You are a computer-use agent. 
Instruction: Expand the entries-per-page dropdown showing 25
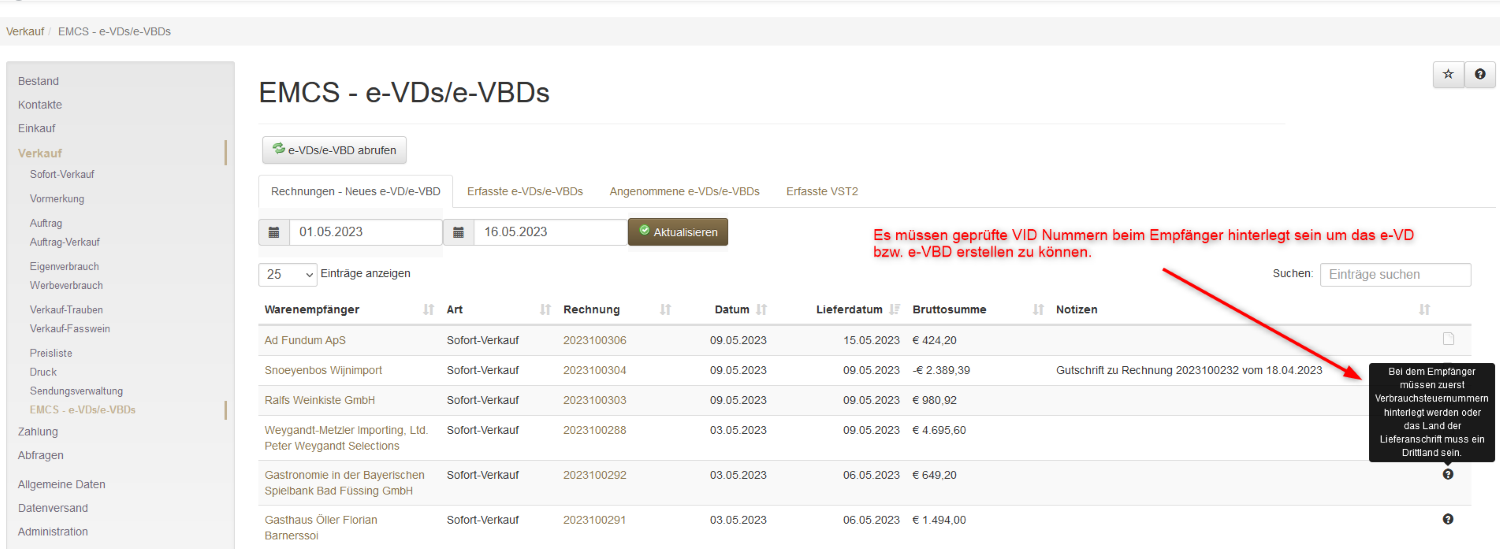point(288,274)
